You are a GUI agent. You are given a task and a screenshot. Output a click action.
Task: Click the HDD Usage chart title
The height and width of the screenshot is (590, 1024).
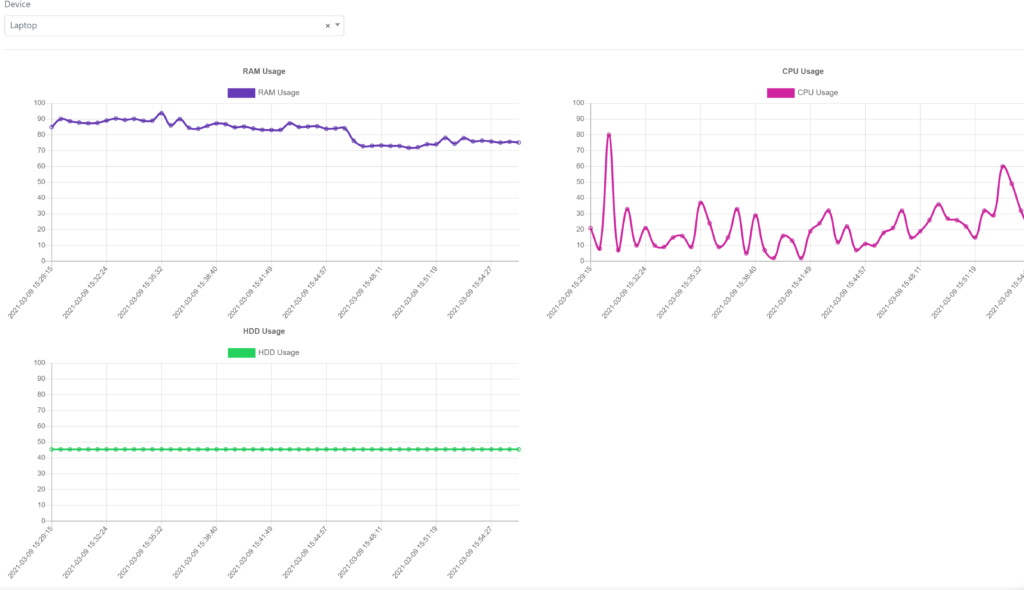pos(264,331)
